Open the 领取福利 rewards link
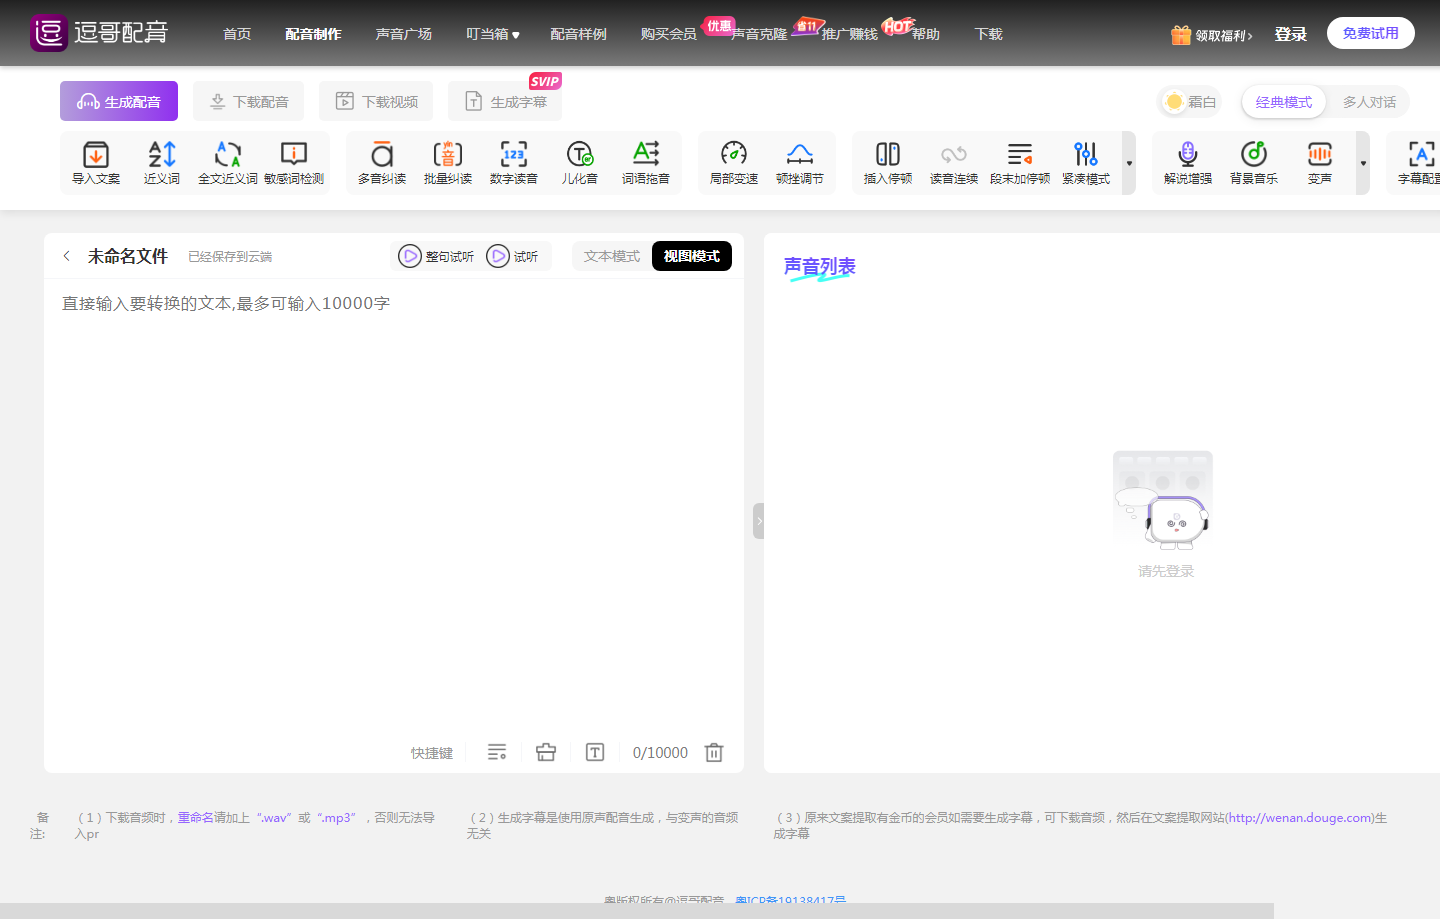Screen dimensions: 1440x919 click(1211, 33)
